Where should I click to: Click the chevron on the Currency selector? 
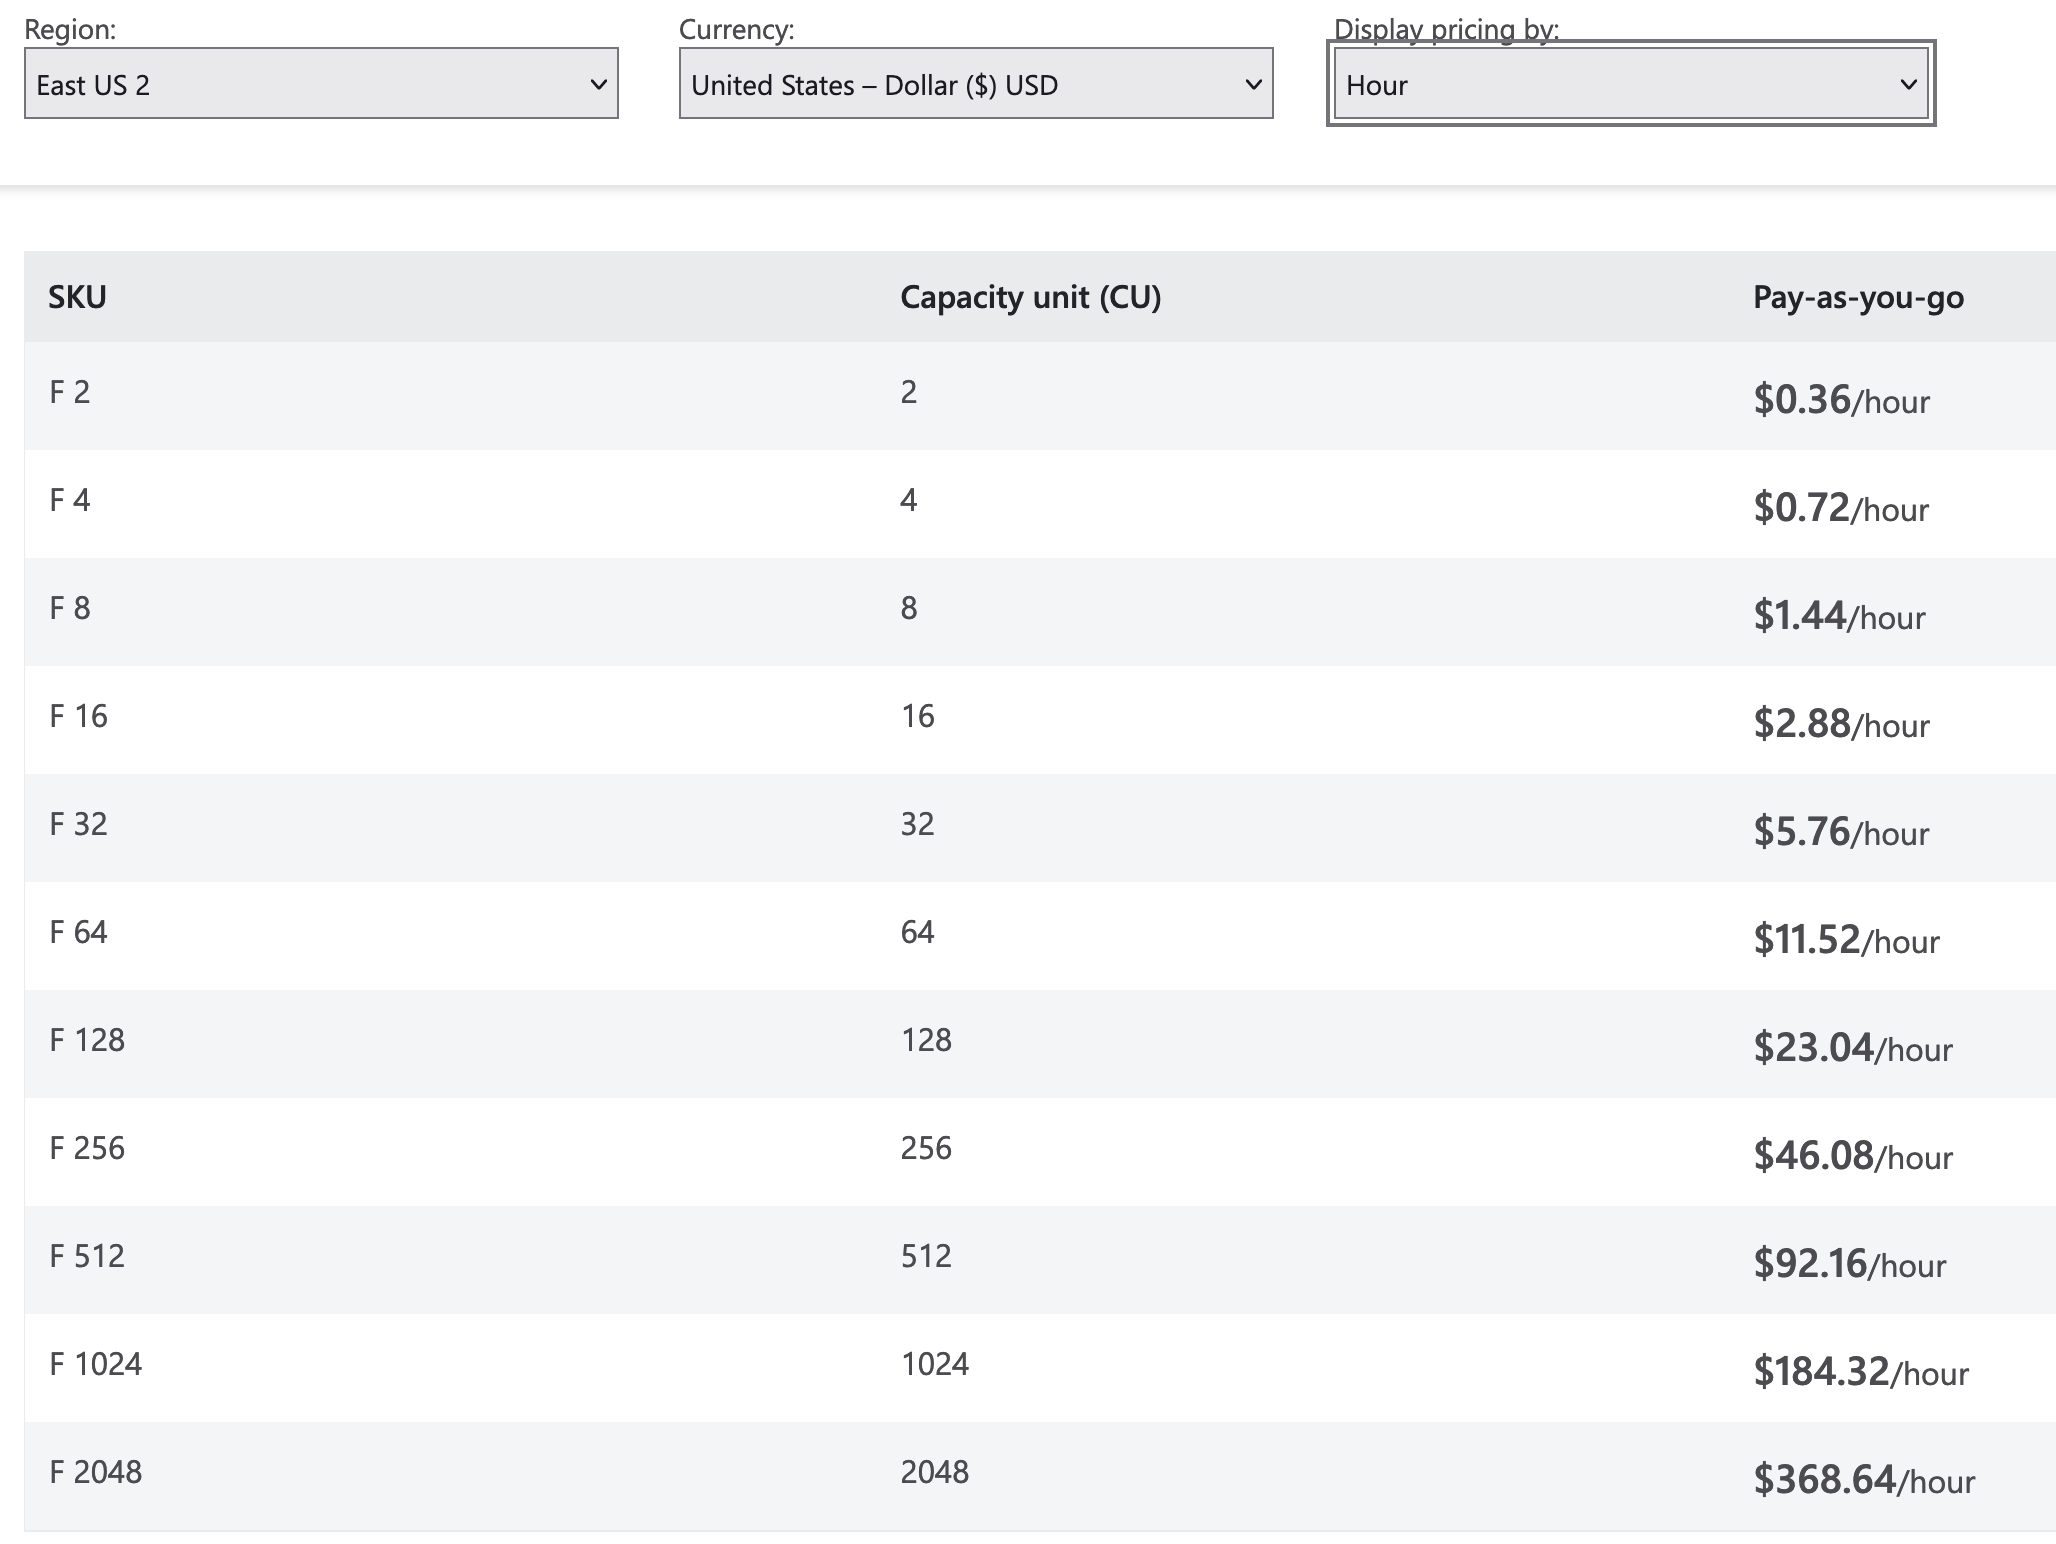pyautogui.click(x=1254, y=86)
